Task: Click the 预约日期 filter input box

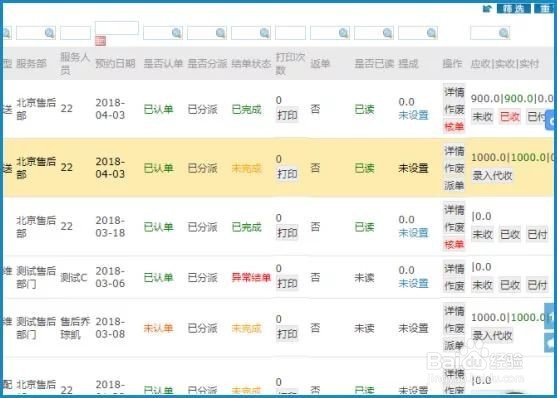Action: point(117,28)
